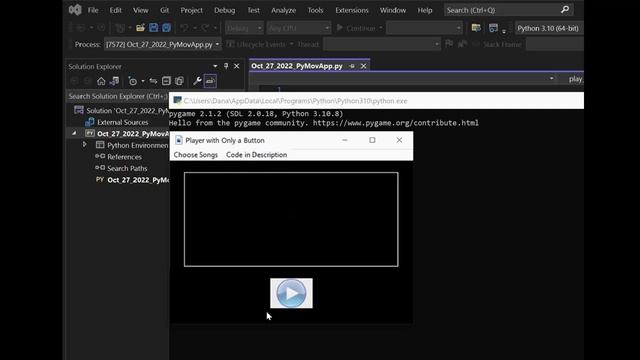
Task: Click the Properties wrench icon
Action: (x=197, y=81)
